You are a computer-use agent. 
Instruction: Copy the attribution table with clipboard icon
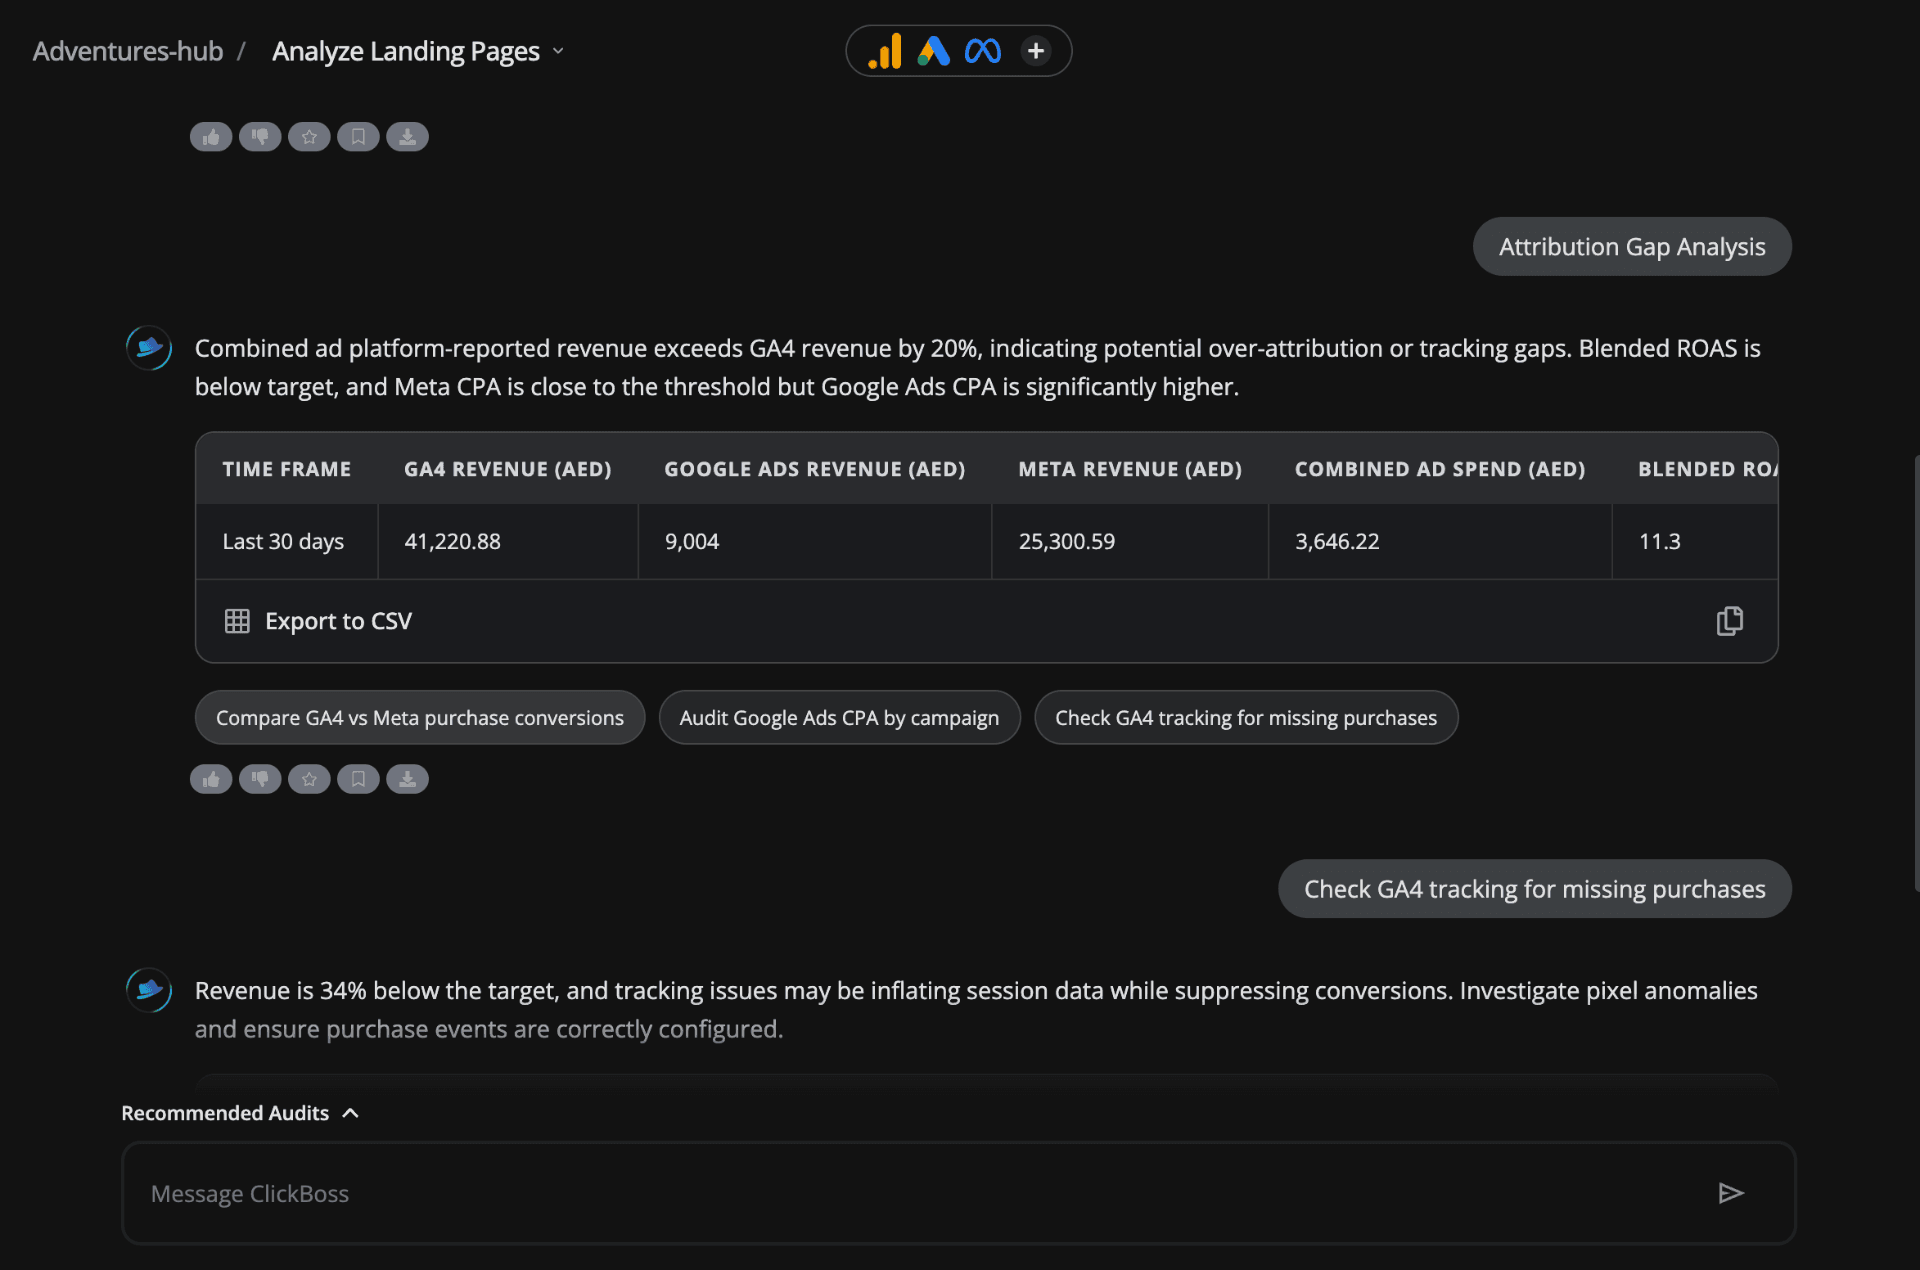click(1730, 621)
